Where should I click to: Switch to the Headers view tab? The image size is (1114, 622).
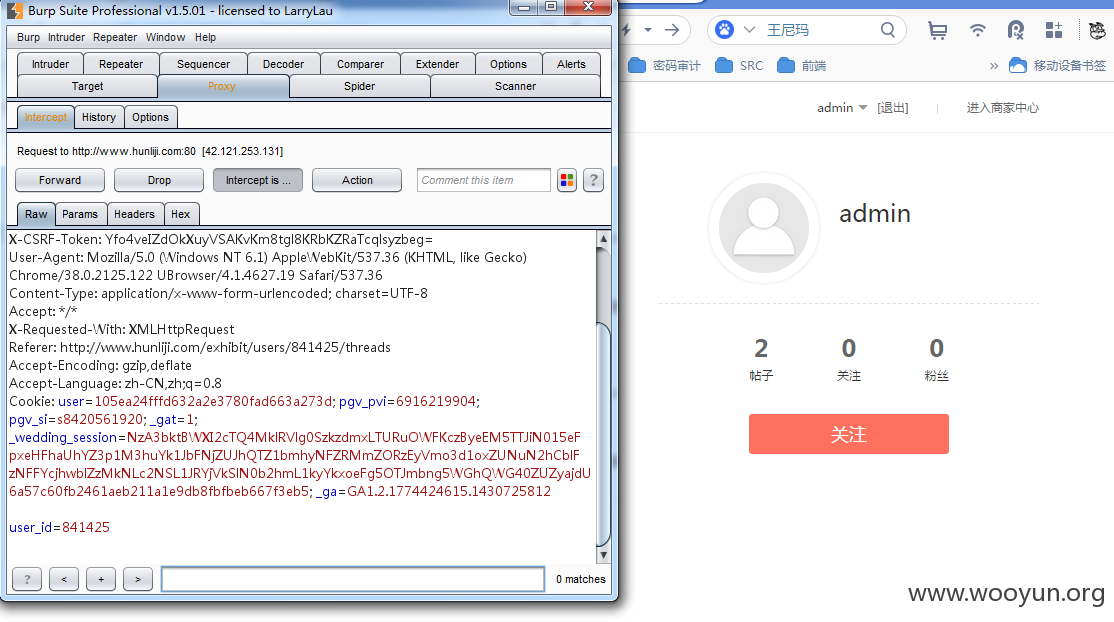134,214
